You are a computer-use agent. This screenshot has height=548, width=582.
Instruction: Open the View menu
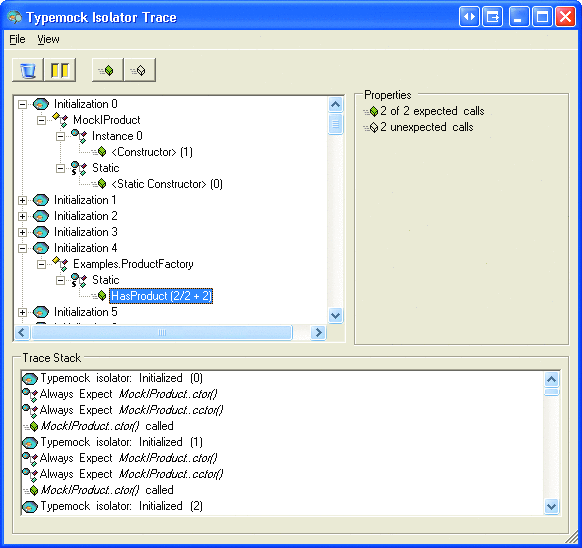(48, 39)
